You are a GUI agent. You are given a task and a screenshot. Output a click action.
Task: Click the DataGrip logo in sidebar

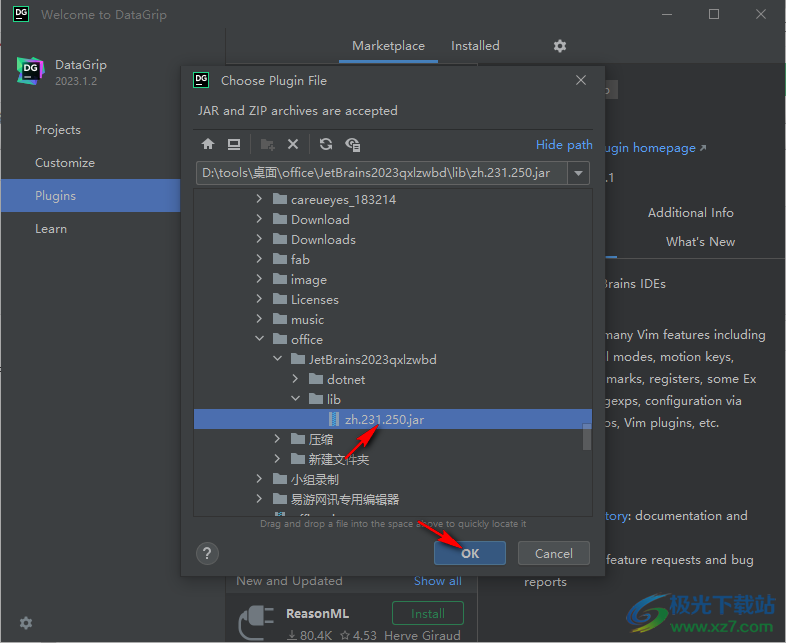tap(31, 71)
